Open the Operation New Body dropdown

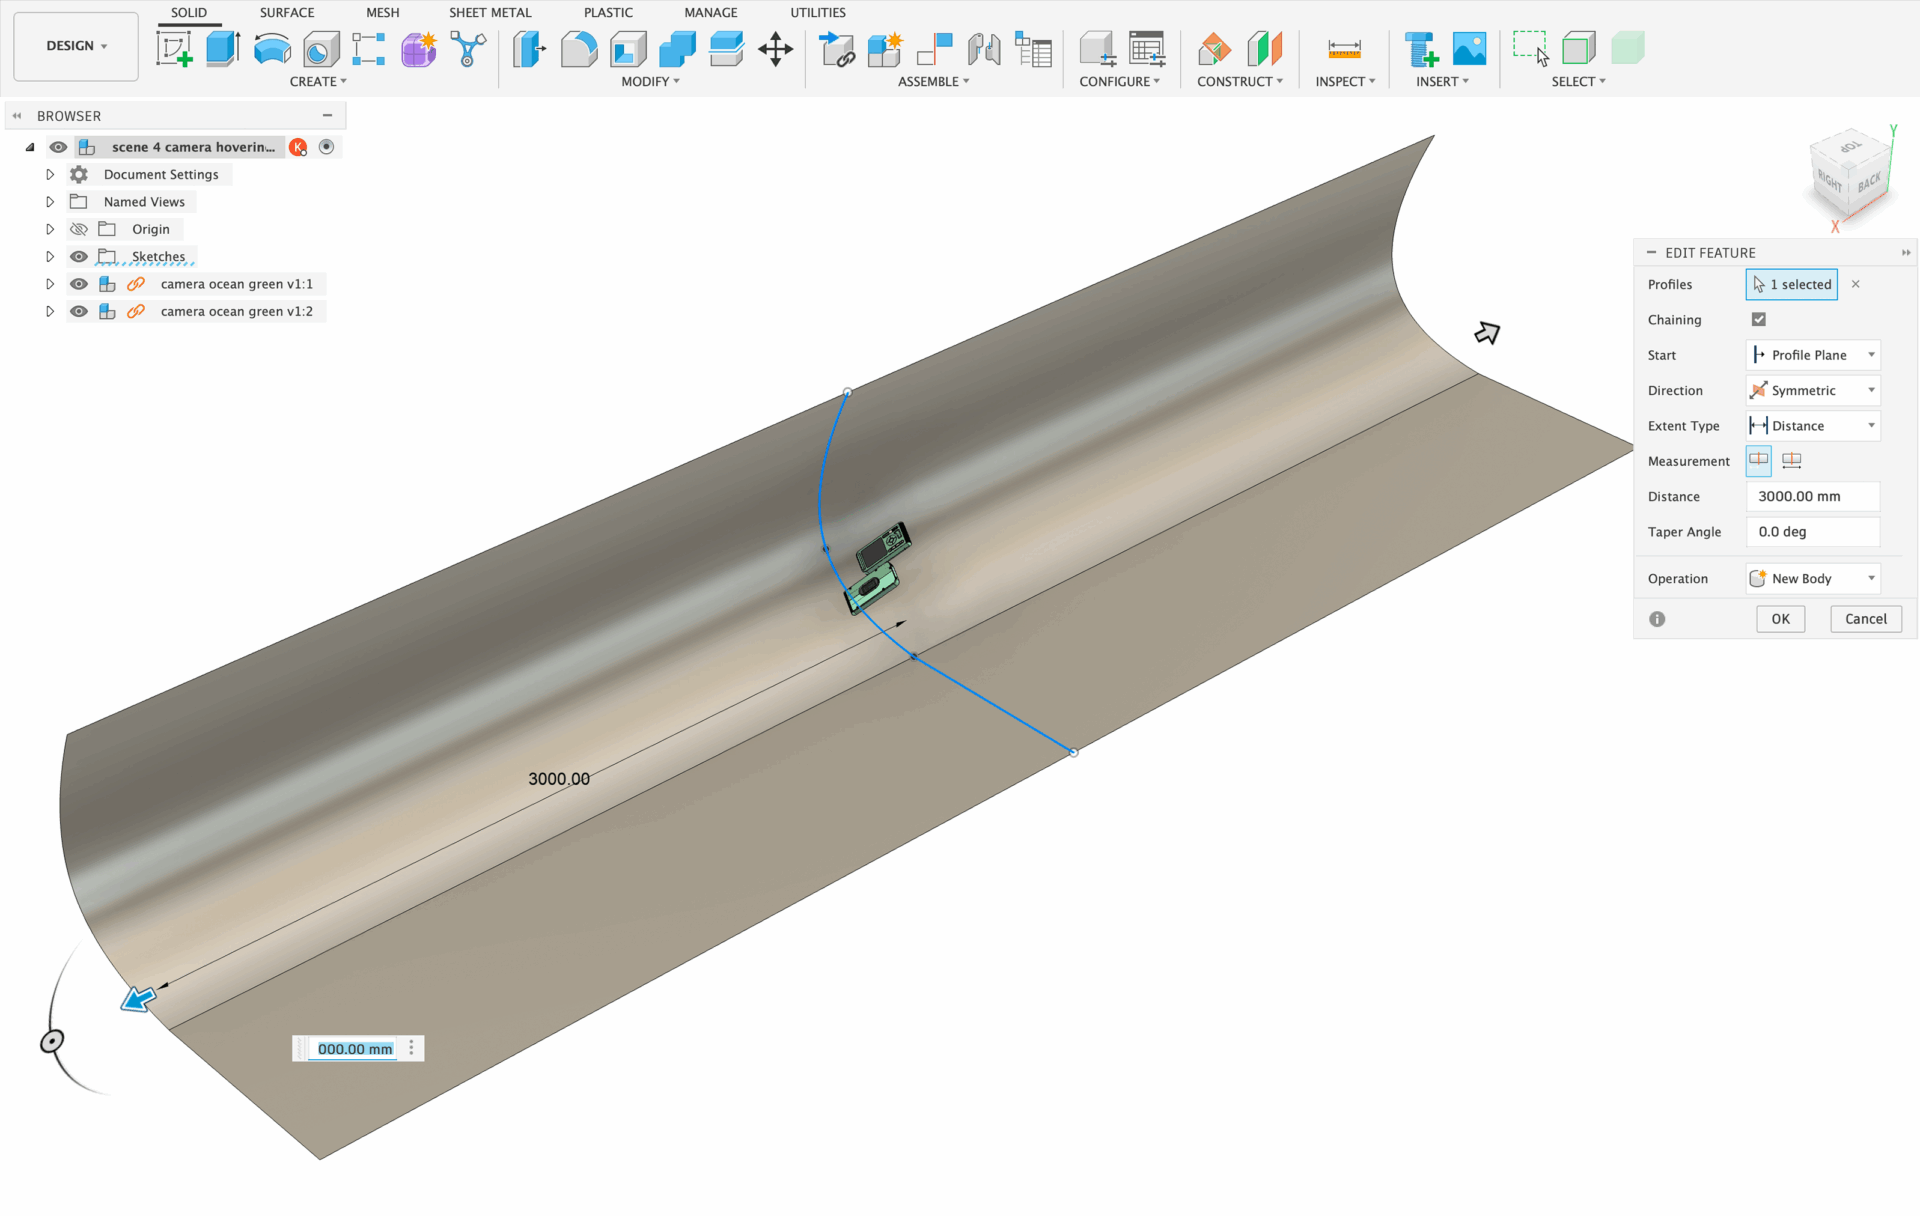(x=1812, y=578)
